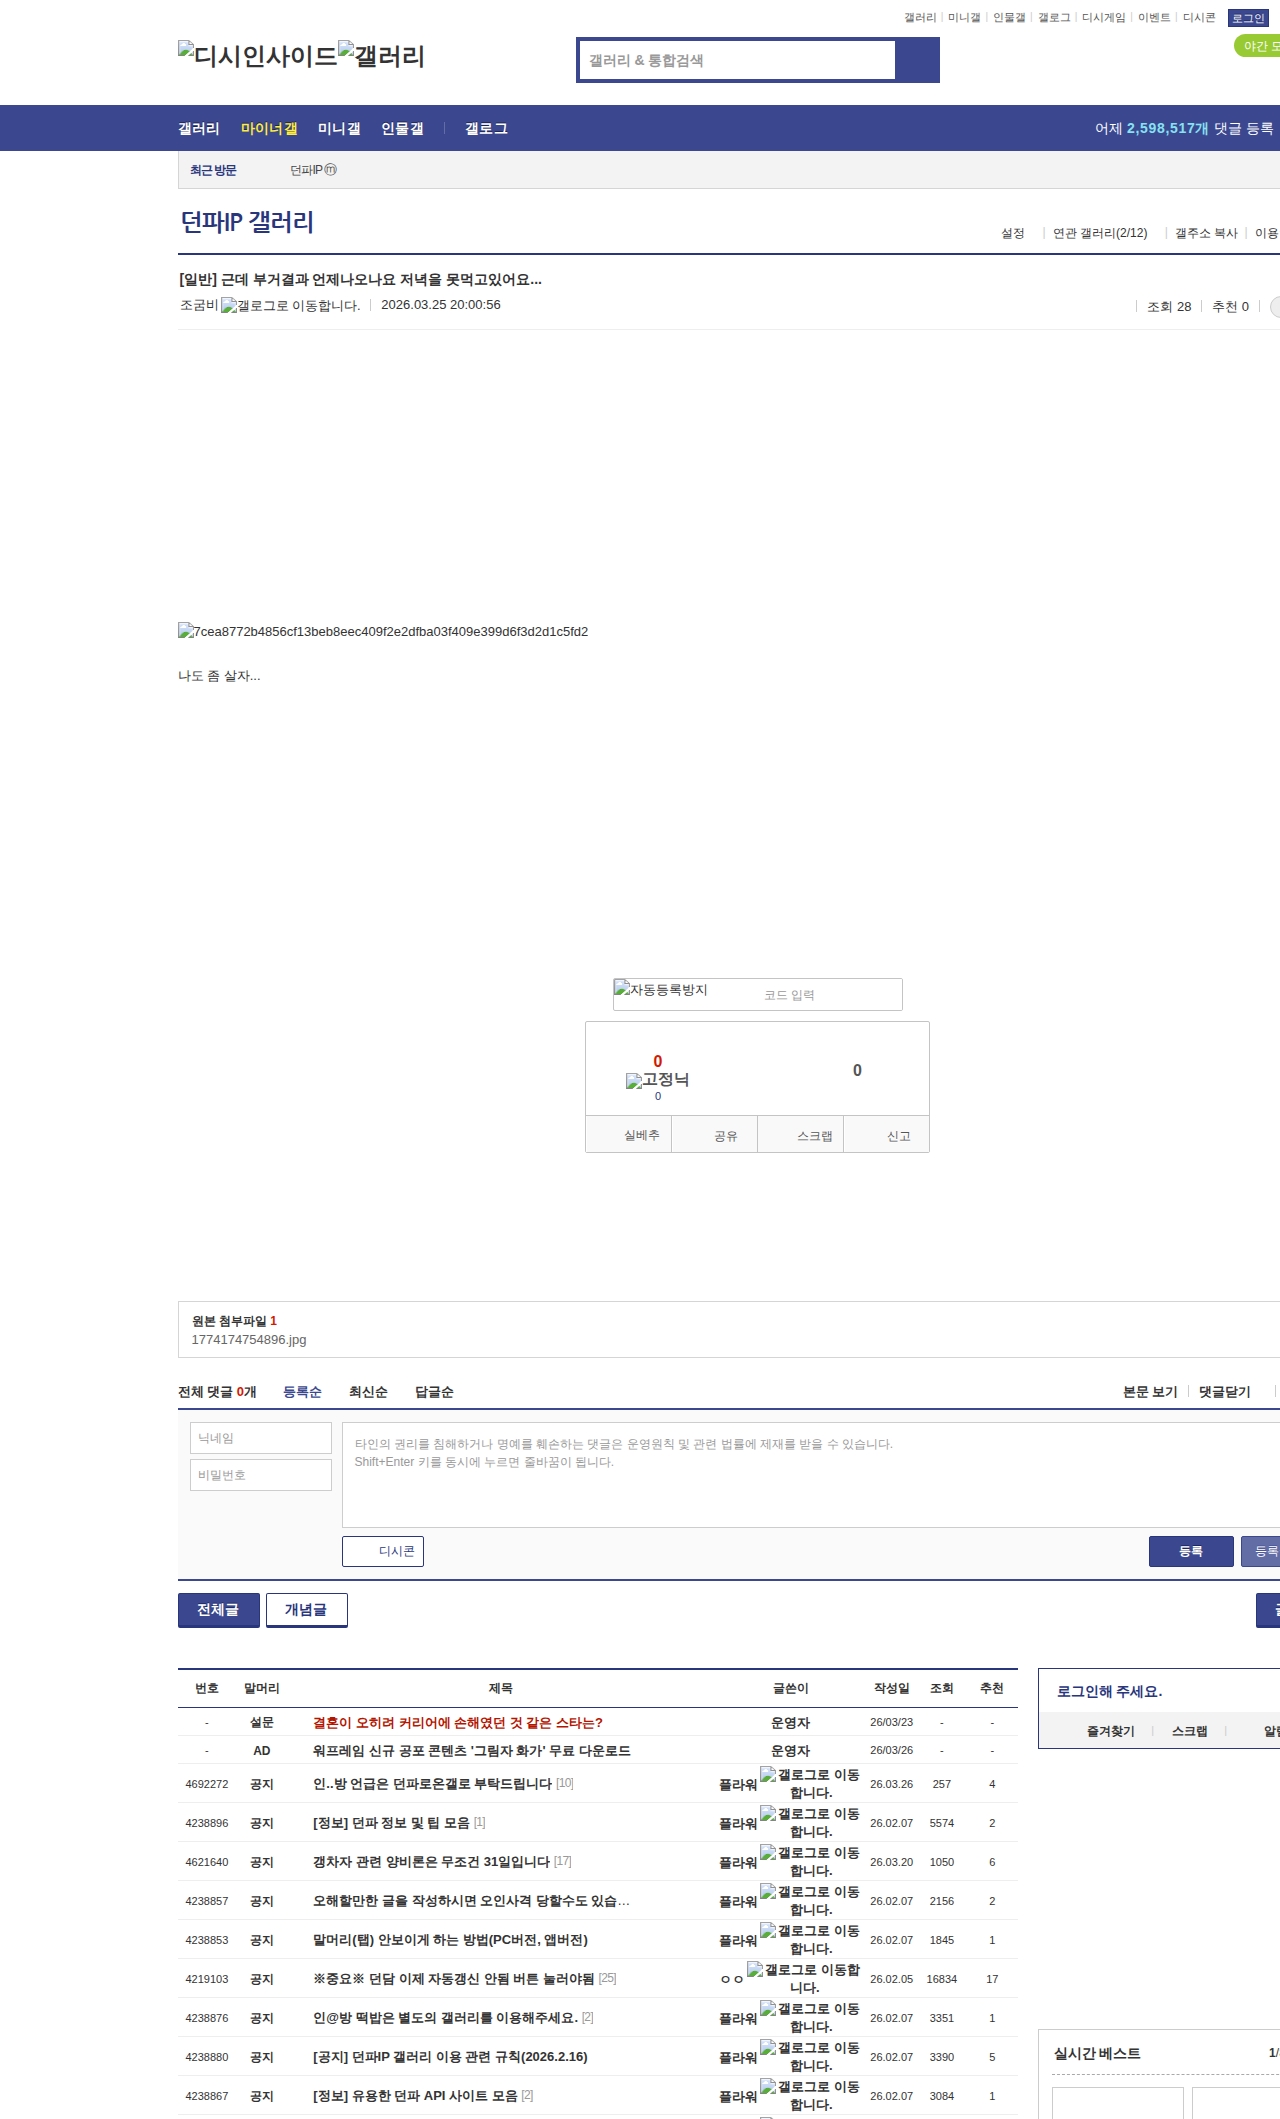Viewport: 1280px width, 2119px height.
Task: Open notice '갱차자 관련 양비론은 무조건 31일입니다'
Action: [x=431, y=1862]
